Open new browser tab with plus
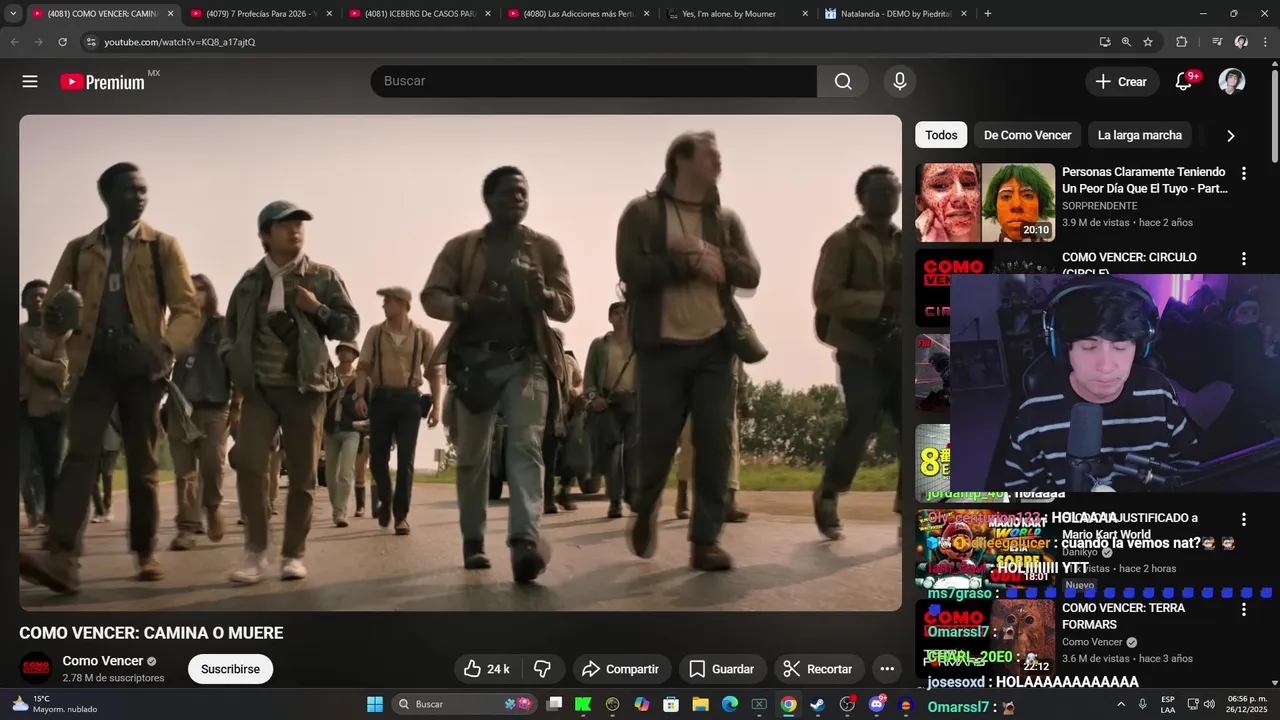The width and height of the screenshot is (1280, 720). (x=988, y=14)
